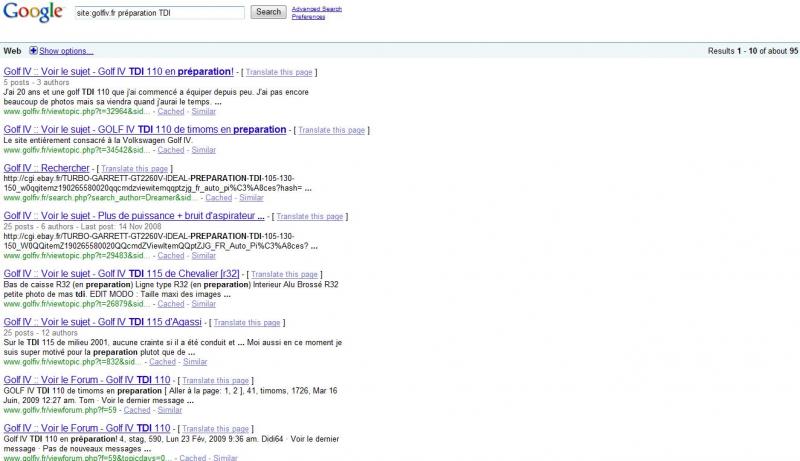Open 'Voir le Forum - Golf IV TDI 110' result with topicdays URL
This screenshot has width=800, height=461.
tap(87, 428)
